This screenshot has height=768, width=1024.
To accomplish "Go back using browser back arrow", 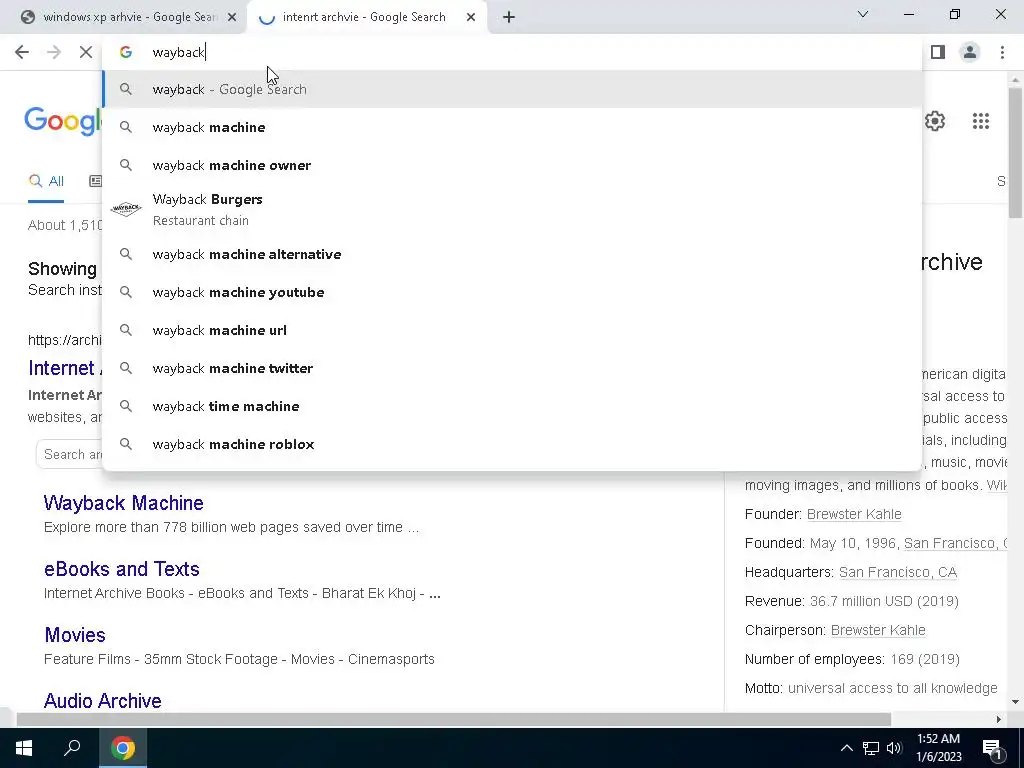I will (22, 52).
